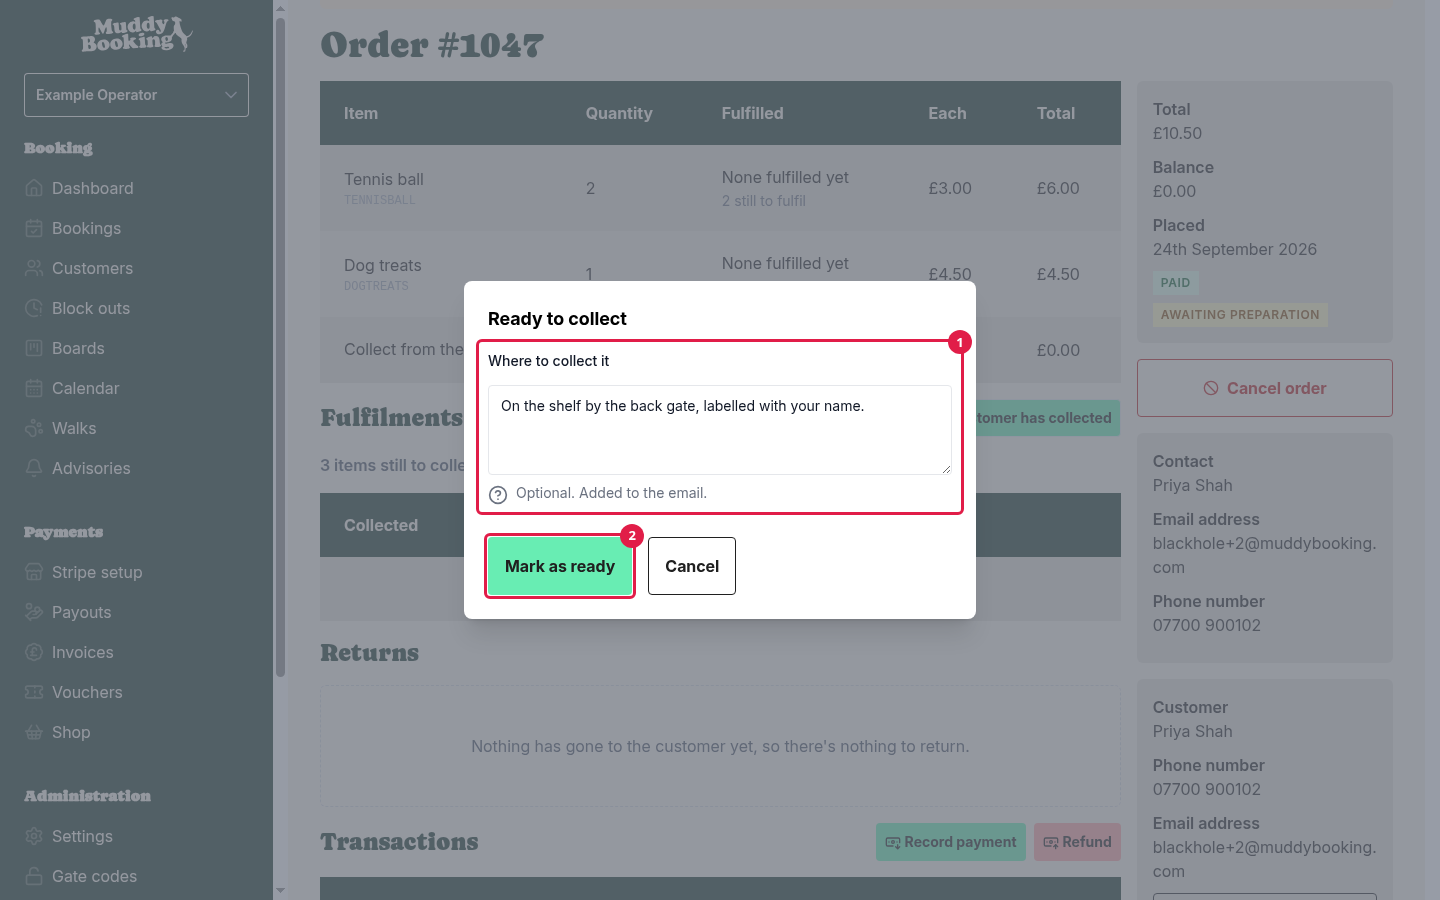Click the sidebar scrollbar down arrow
Screen dimensions: 1440x900
[280, 890]
